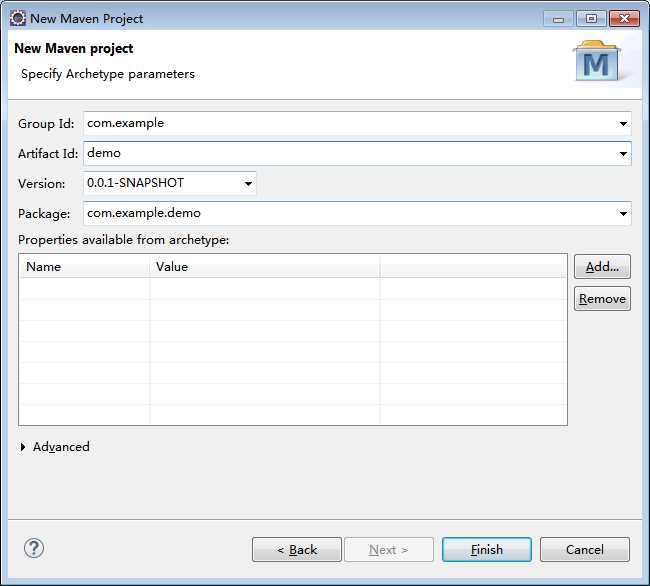Image resolution: width=650 pixels, height=586 pixels.
Task: Click the Eclipse icon in title bar
Action: (17, 18)
